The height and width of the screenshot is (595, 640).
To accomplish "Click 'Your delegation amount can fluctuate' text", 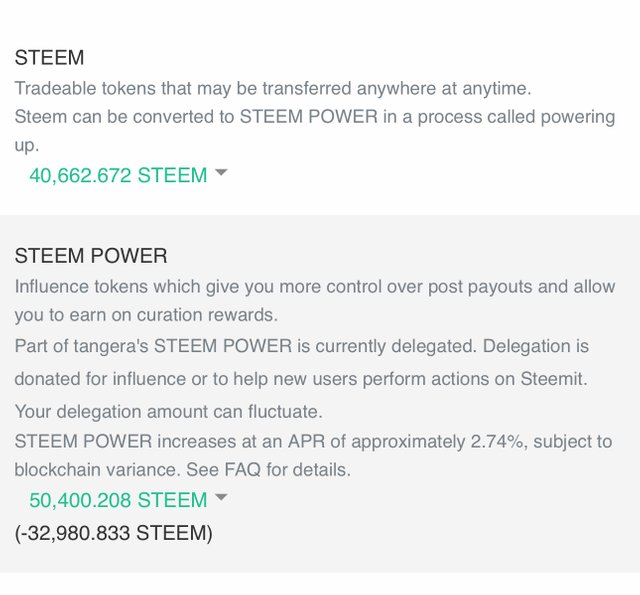I will tap(169, 411).
